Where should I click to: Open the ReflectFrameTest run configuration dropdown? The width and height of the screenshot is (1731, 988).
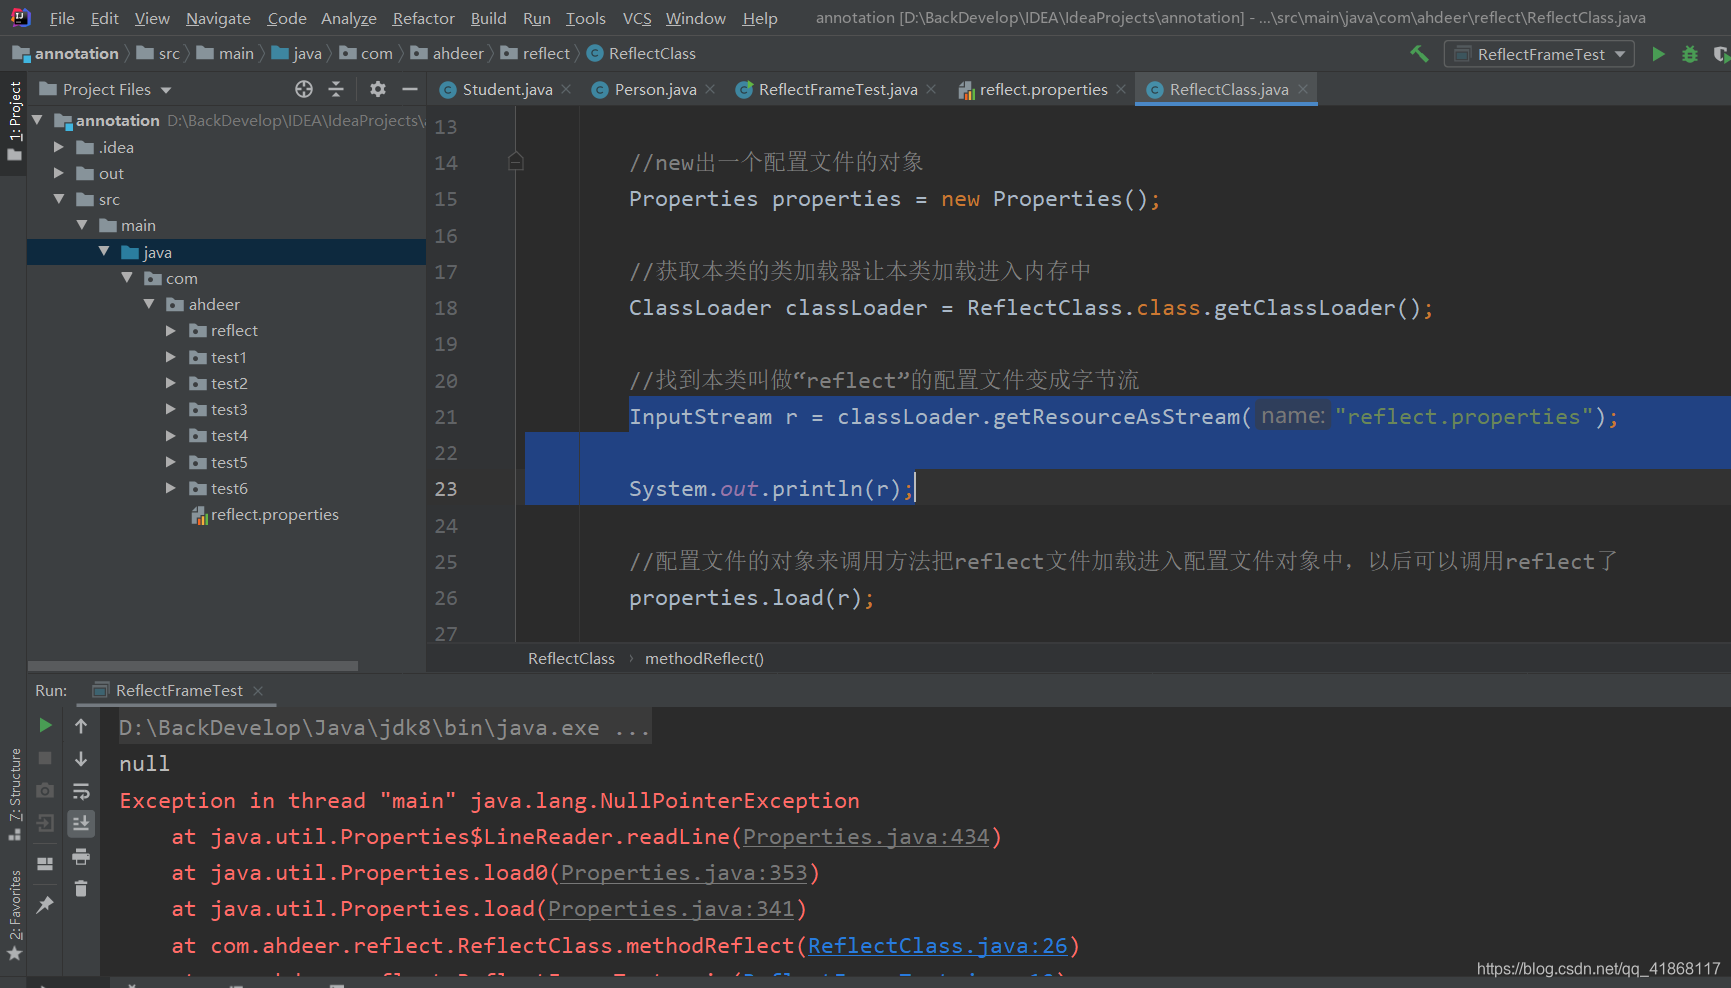click(x=1539, y=54)
